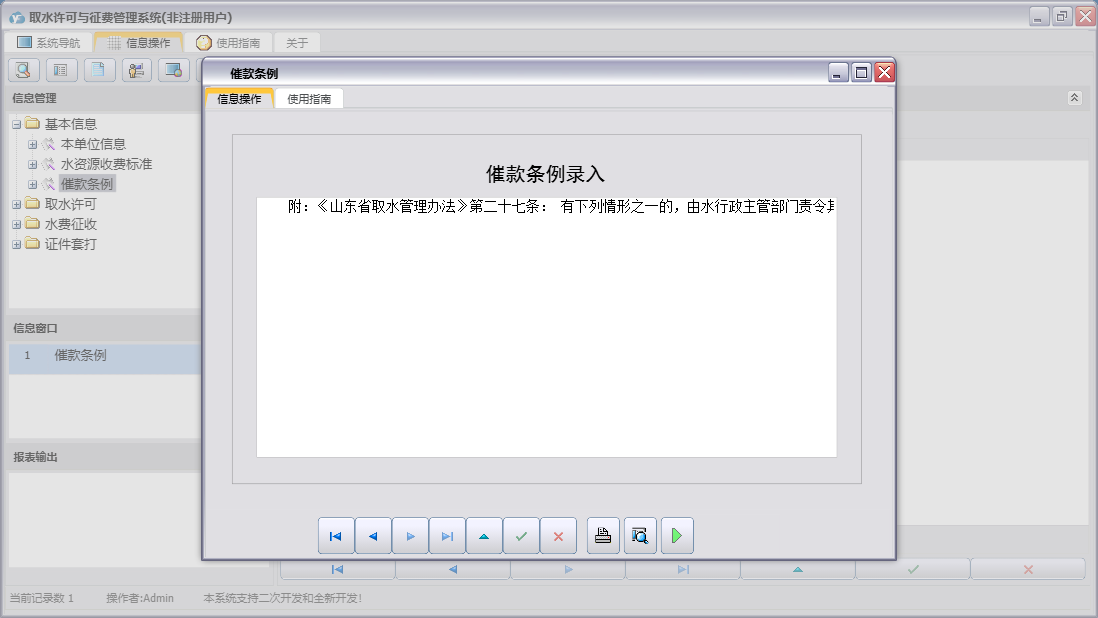Image resolution: width=1098 pixels, height=618 pixels.
Task: Collapse panel using the double-chevron button
Action: click(1074, 98)
